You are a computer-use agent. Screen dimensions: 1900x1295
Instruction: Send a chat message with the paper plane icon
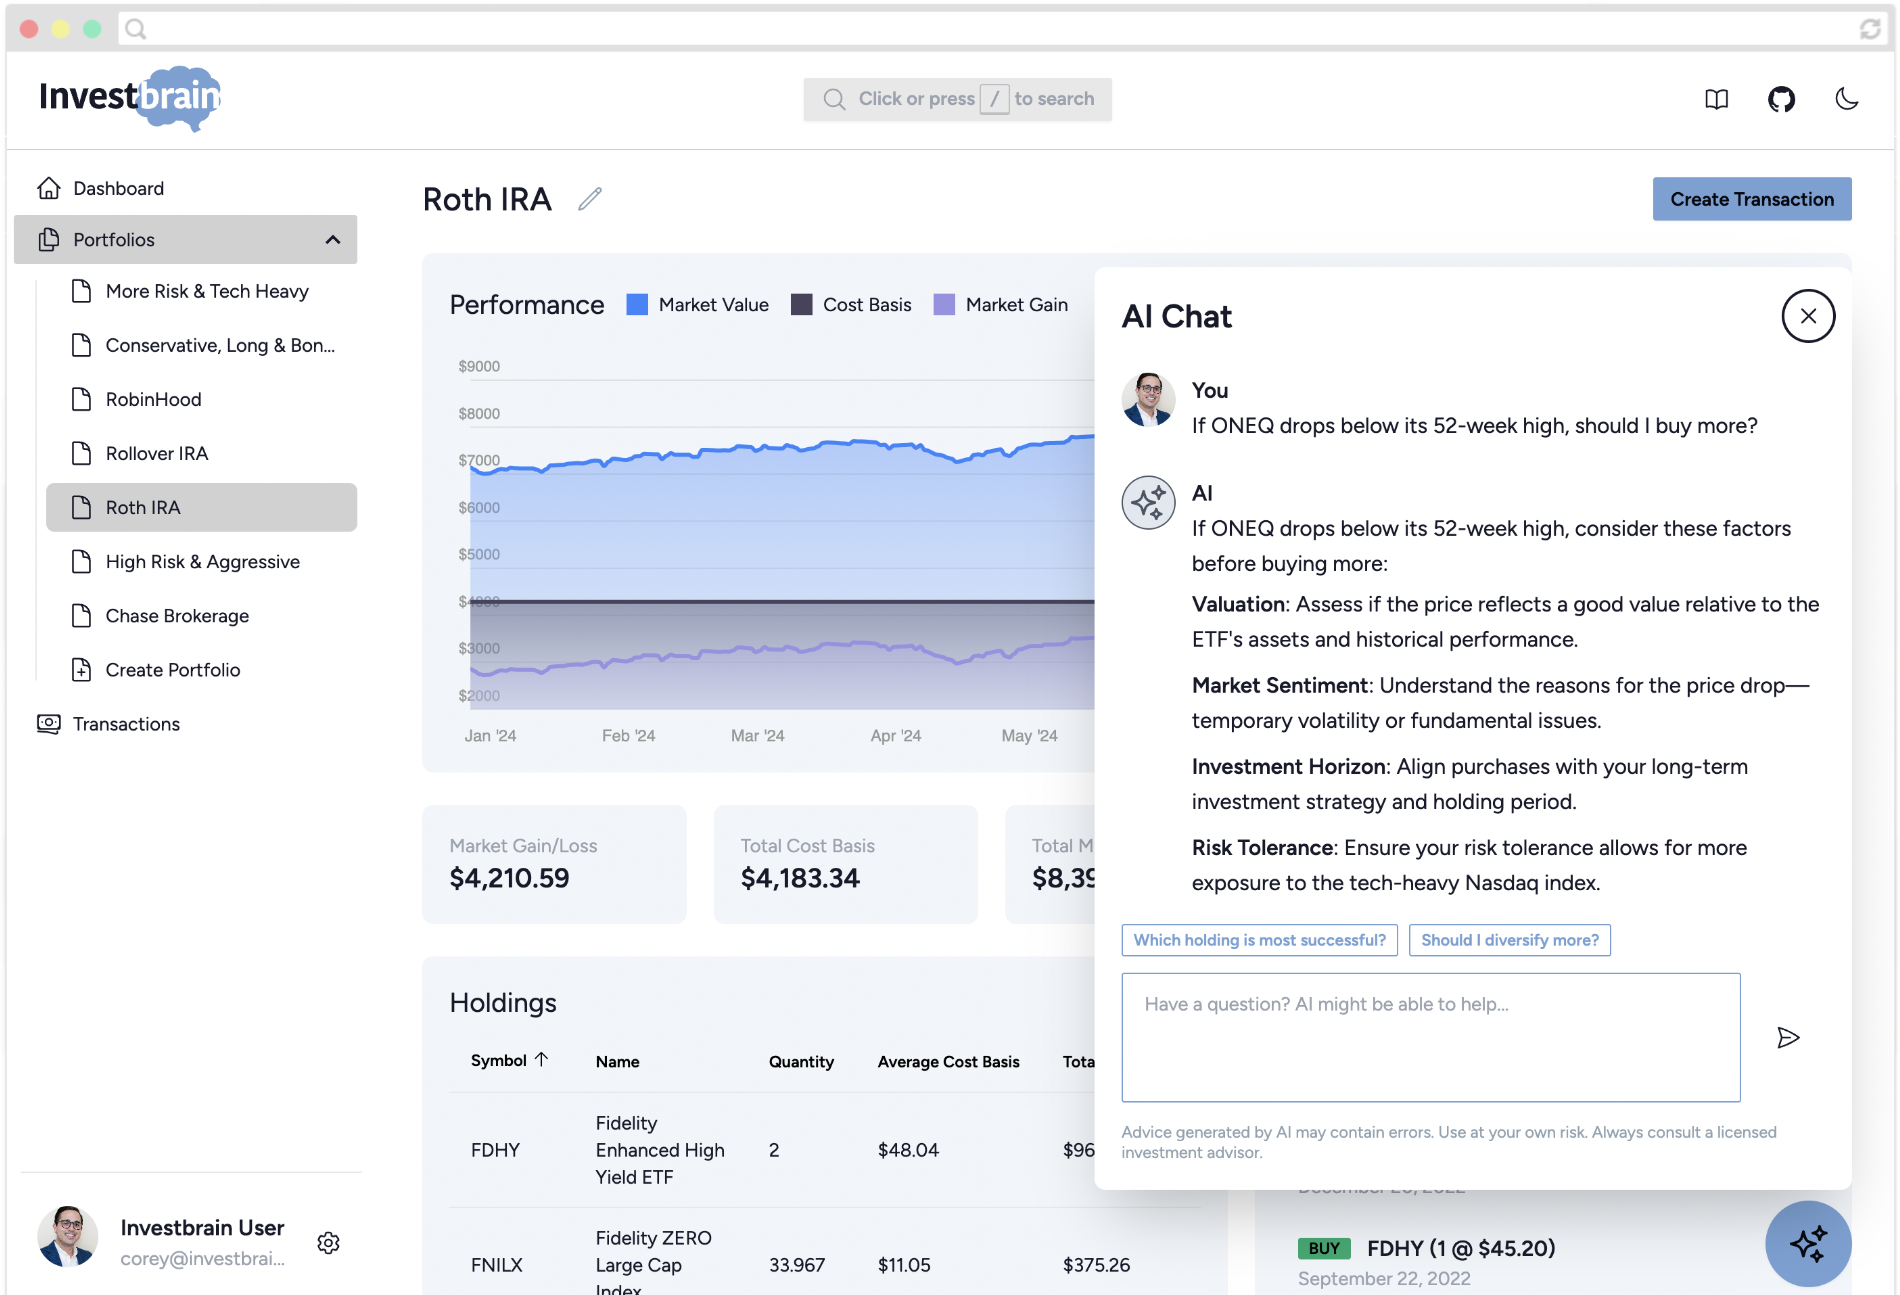[1789, 1038]
